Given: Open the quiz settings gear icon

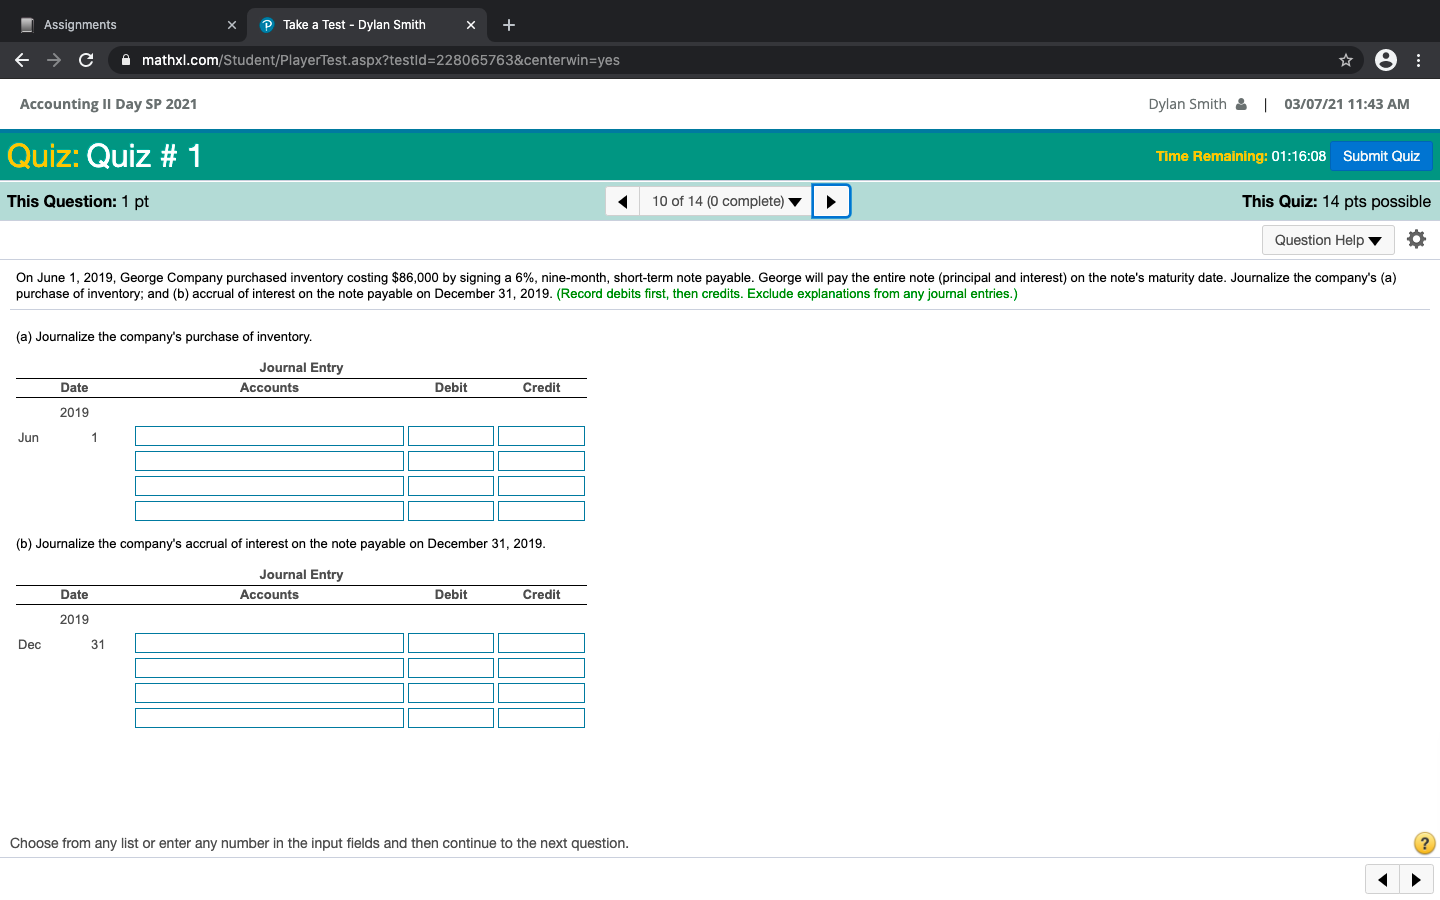Looking at the screenshot, I should [1416, 239].
